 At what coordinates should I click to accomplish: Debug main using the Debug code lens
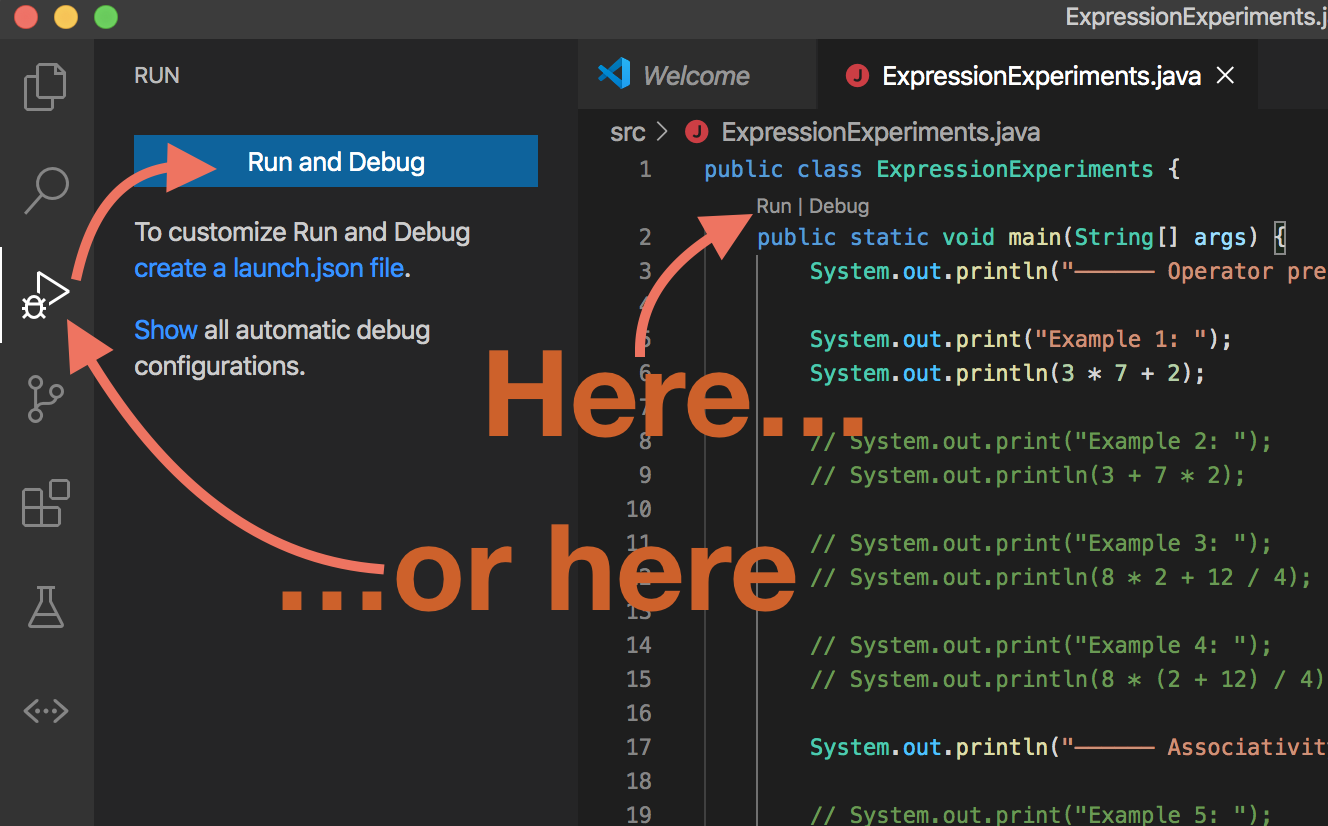coord(840,205)
